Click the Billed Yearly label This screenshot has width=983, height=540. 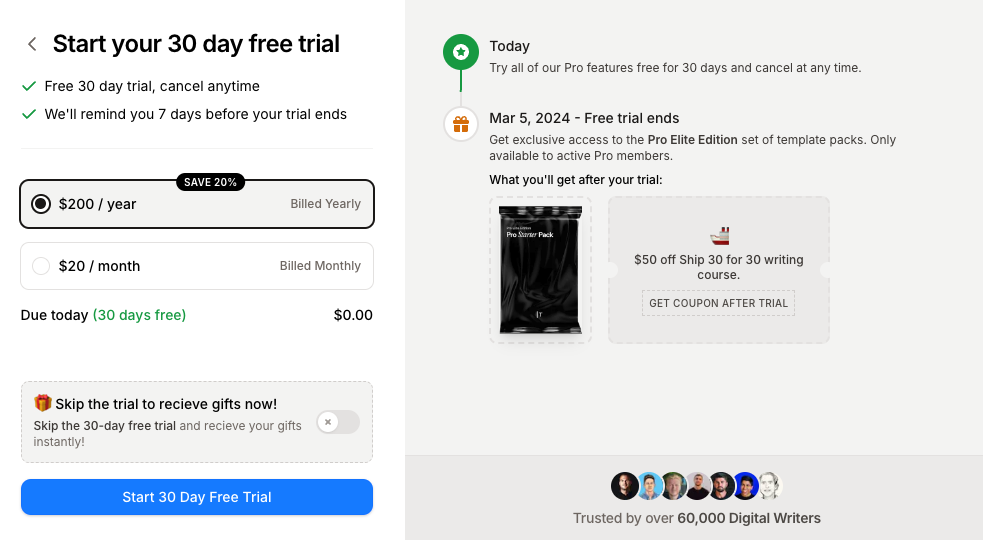point(325,204)
